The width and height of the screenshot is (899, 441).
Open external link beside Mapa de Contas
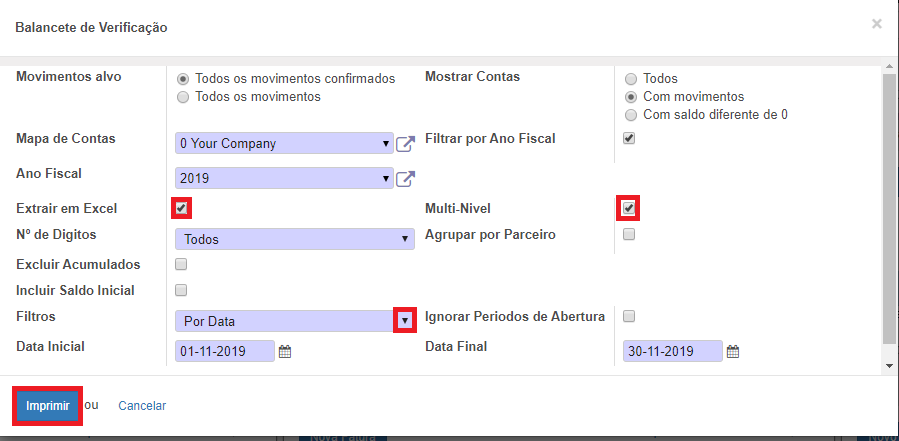coord(405,144)
